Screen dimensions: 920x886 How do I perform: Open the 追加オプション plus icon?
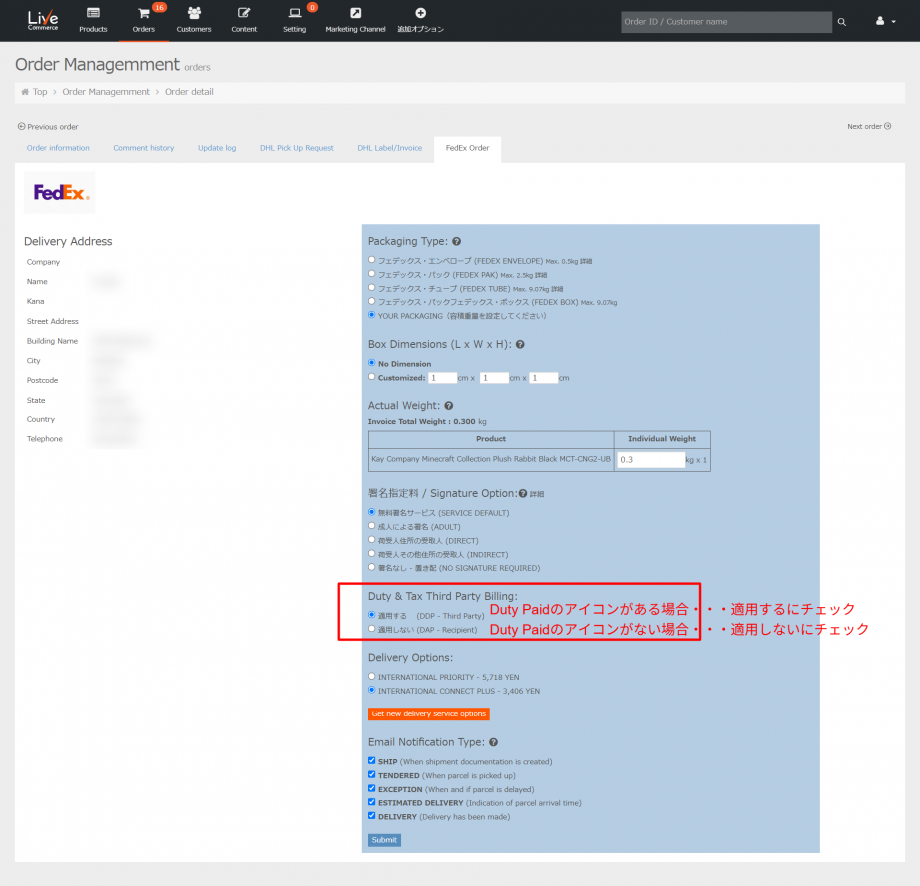pyautogui.click(x=421, y=13)
